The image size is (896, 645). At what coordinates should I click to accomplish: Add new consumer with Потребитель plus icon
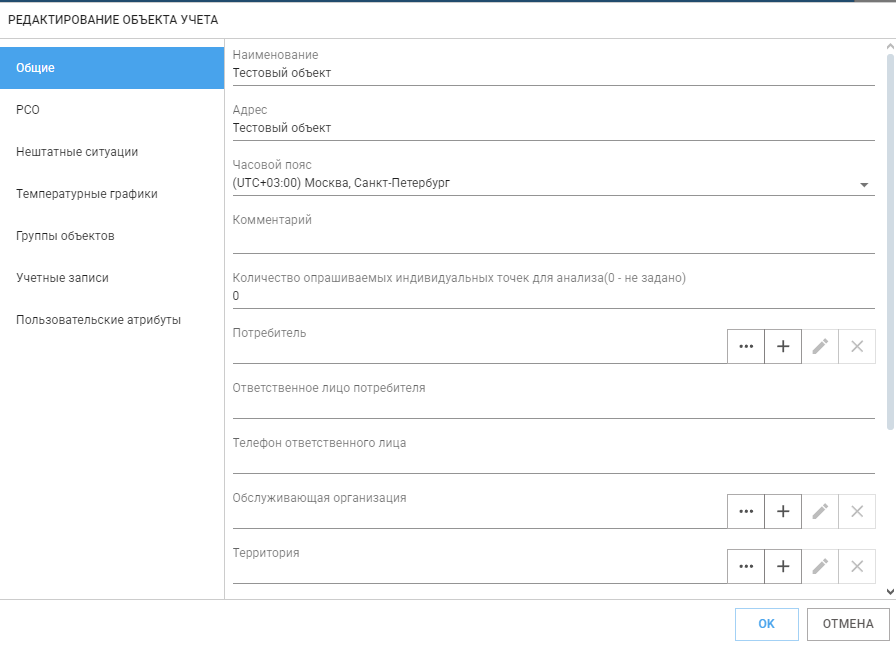tap(783, 346)
